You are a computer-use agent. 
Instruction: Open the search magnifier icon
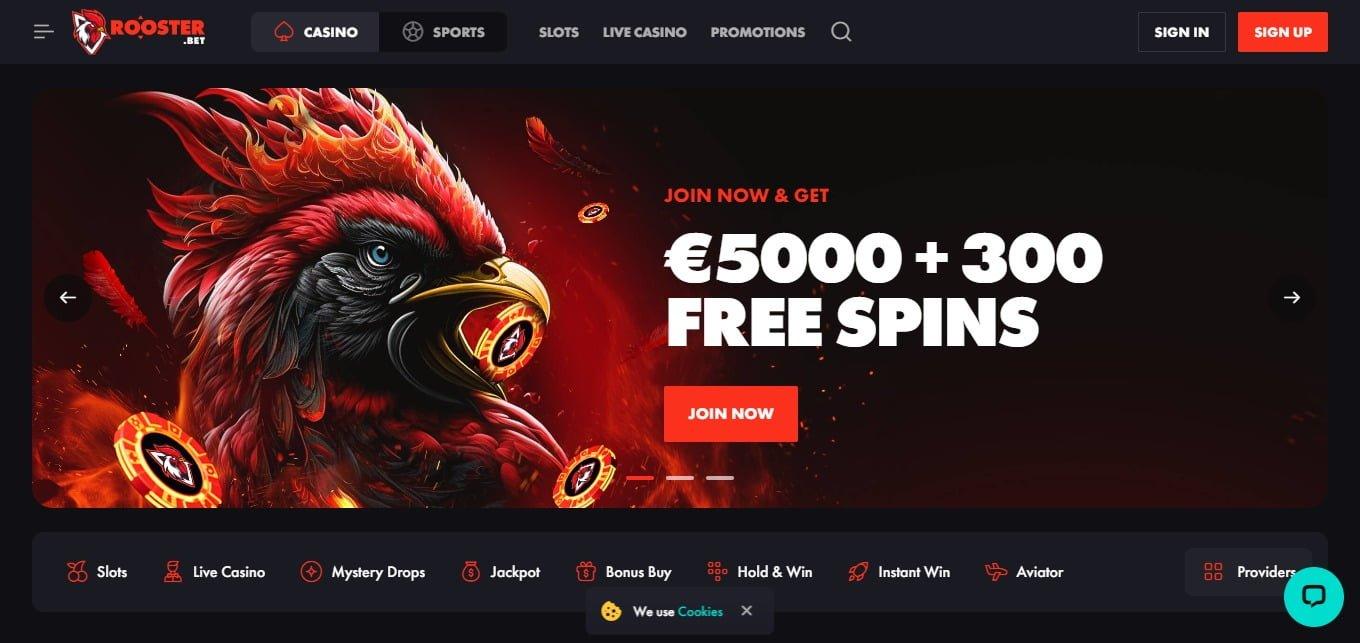coord(841,32)
